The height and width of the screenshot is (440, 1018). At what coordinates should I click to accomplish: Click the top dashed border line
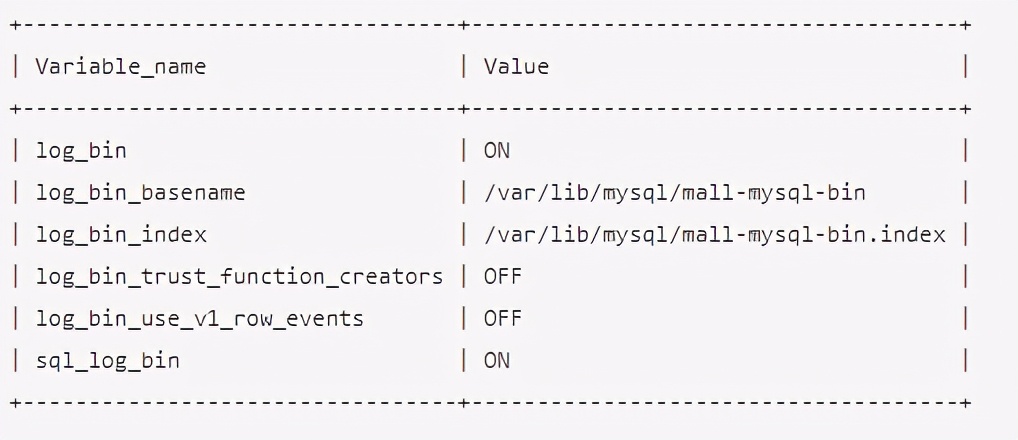(x=491, y=25)
